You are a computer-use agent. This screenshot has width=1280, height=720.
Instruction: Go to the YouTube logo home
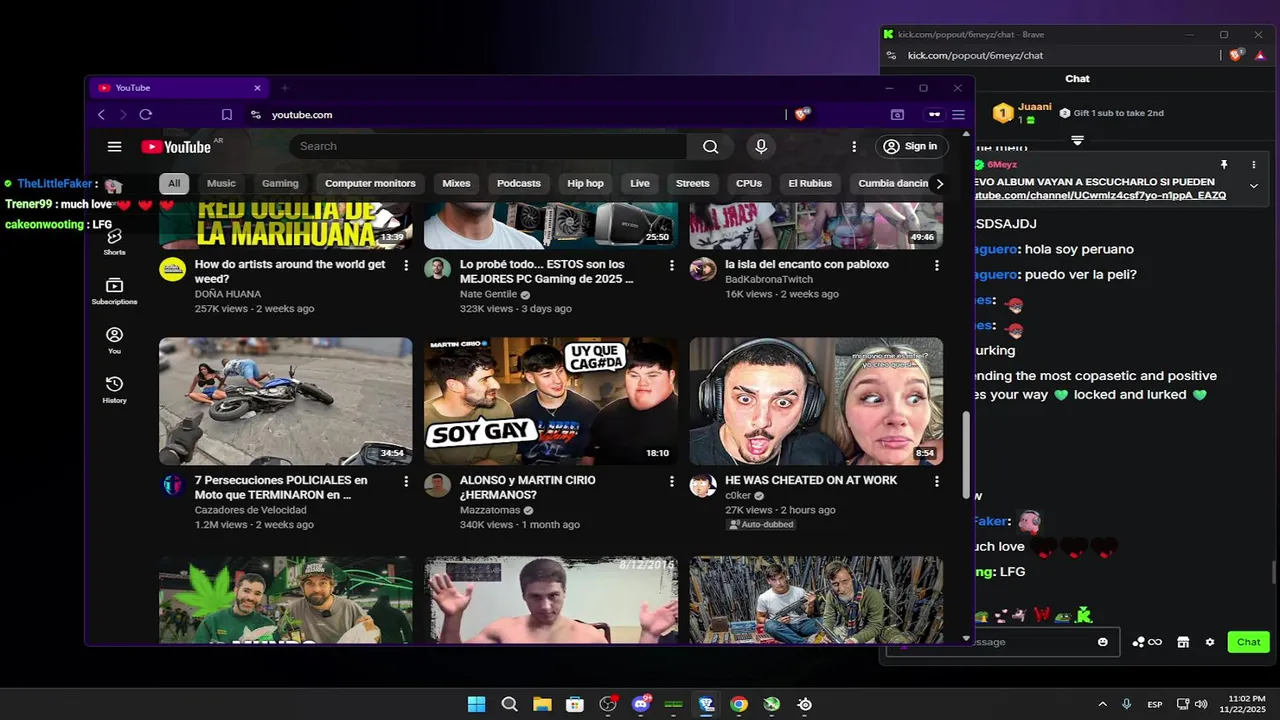(176, 147)
